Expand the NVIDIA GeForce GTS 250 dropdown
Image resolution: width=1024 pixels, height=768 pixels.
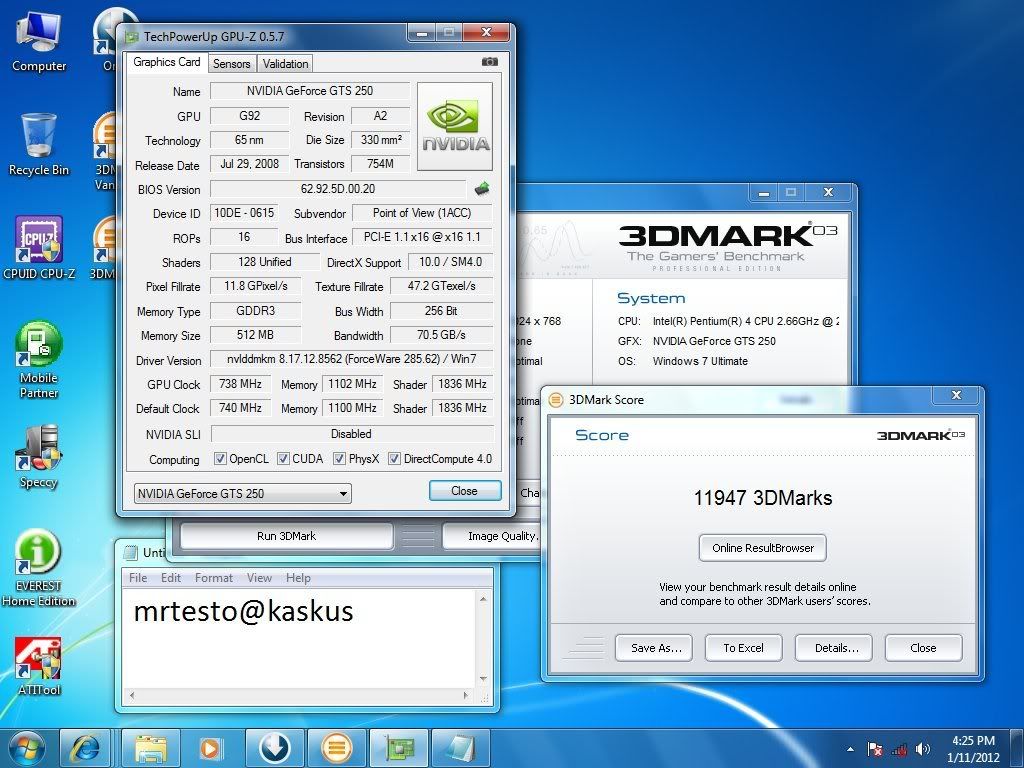[x=242, y=494]
